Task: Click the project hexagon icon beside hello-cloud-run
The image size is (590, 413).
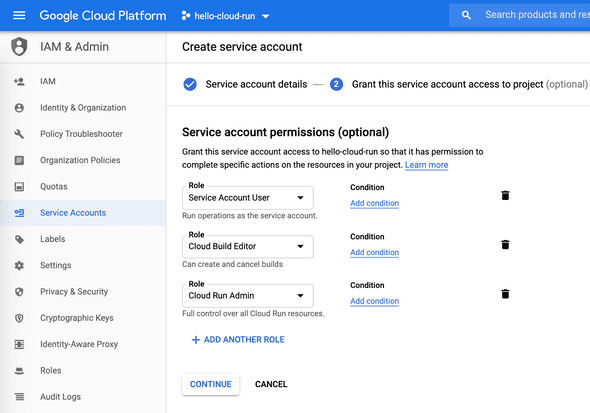Action: click(186, 15)
